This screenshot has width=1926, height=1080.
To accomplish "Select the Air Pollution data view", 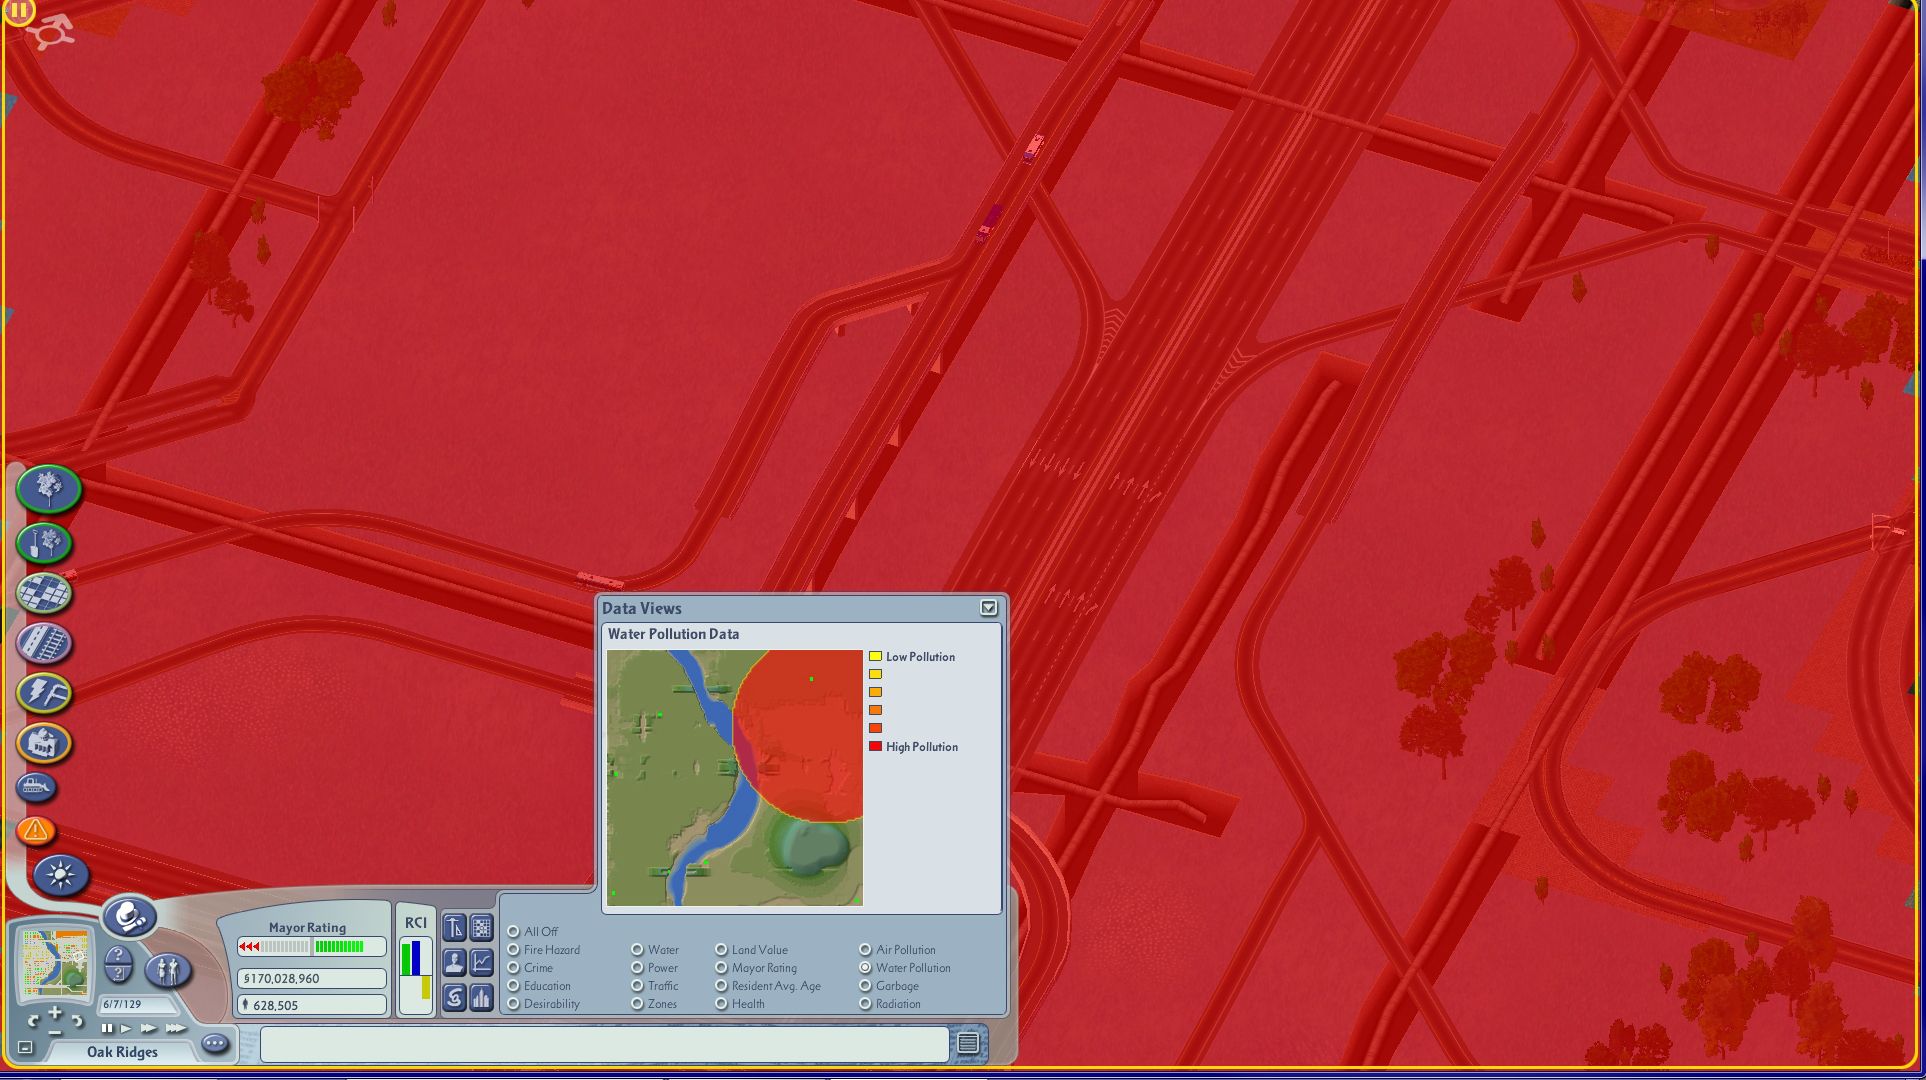I will [x=897, y=949].
